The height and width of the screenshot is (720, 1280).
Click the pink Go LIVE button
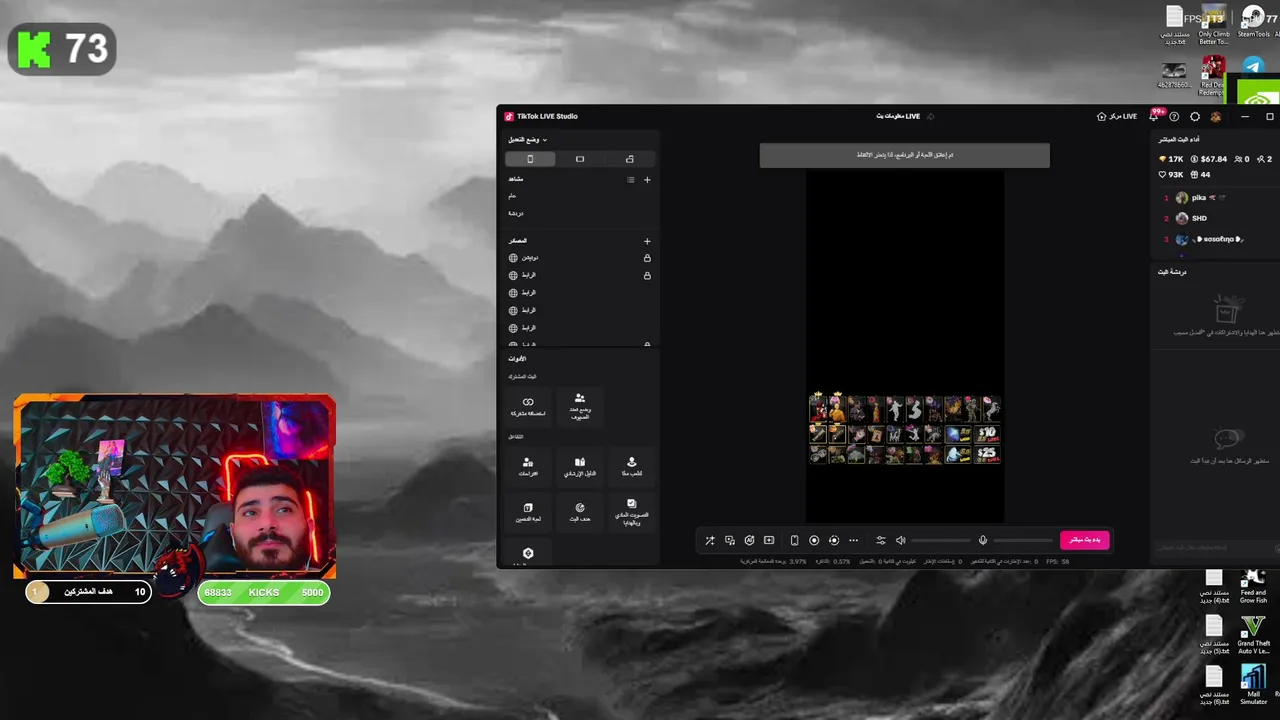1084,540
